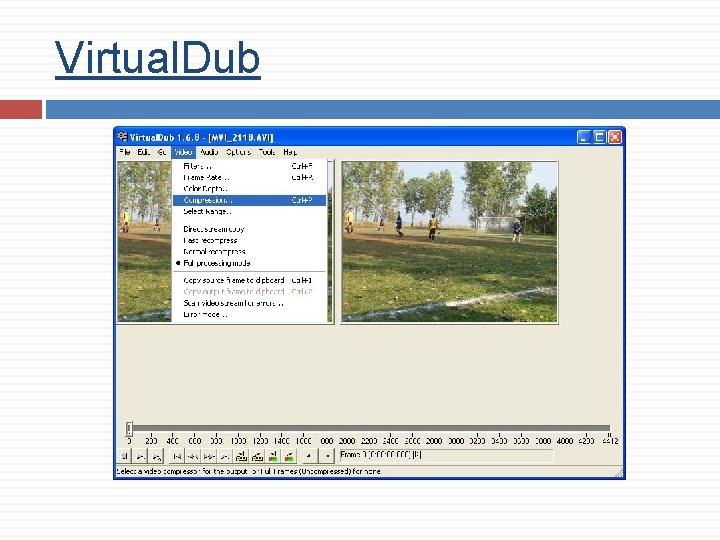Screen dimensions: 720x540
Task: Click the VirtualDub slide title link
Action: coord(158,58)
